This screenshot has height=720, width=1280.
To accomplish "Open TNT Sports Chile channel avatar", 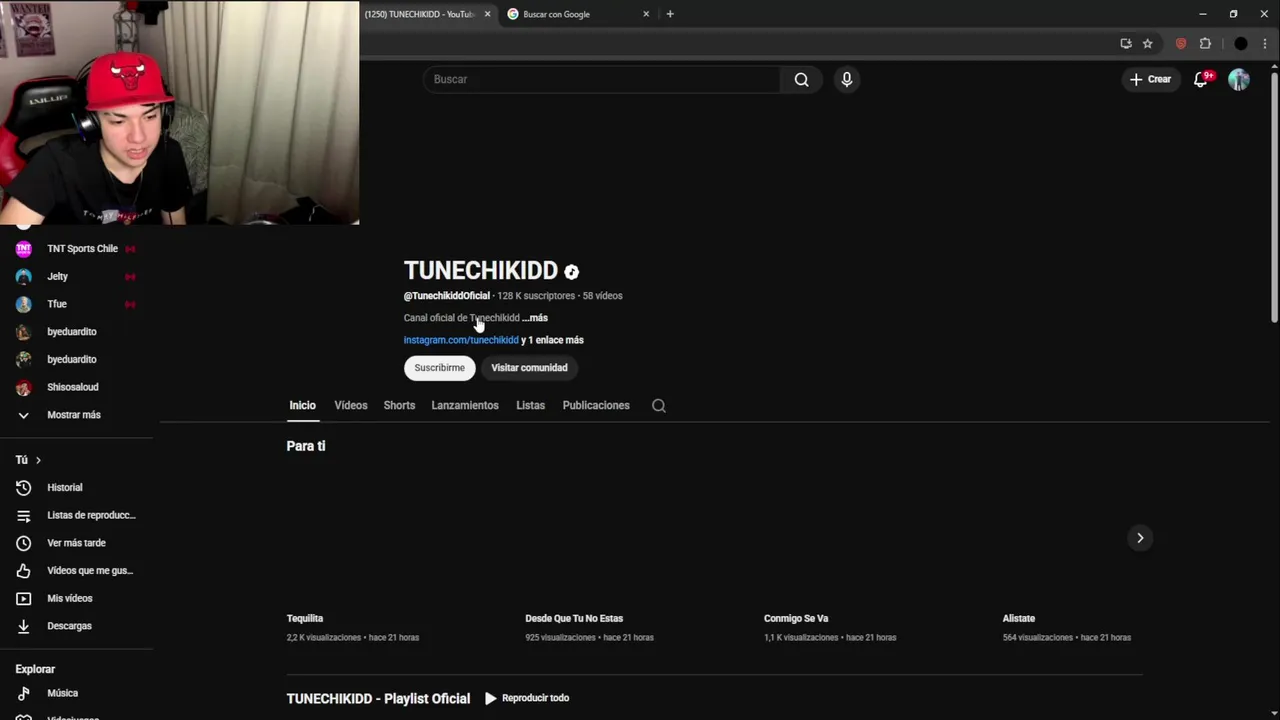I will [24, 249].
